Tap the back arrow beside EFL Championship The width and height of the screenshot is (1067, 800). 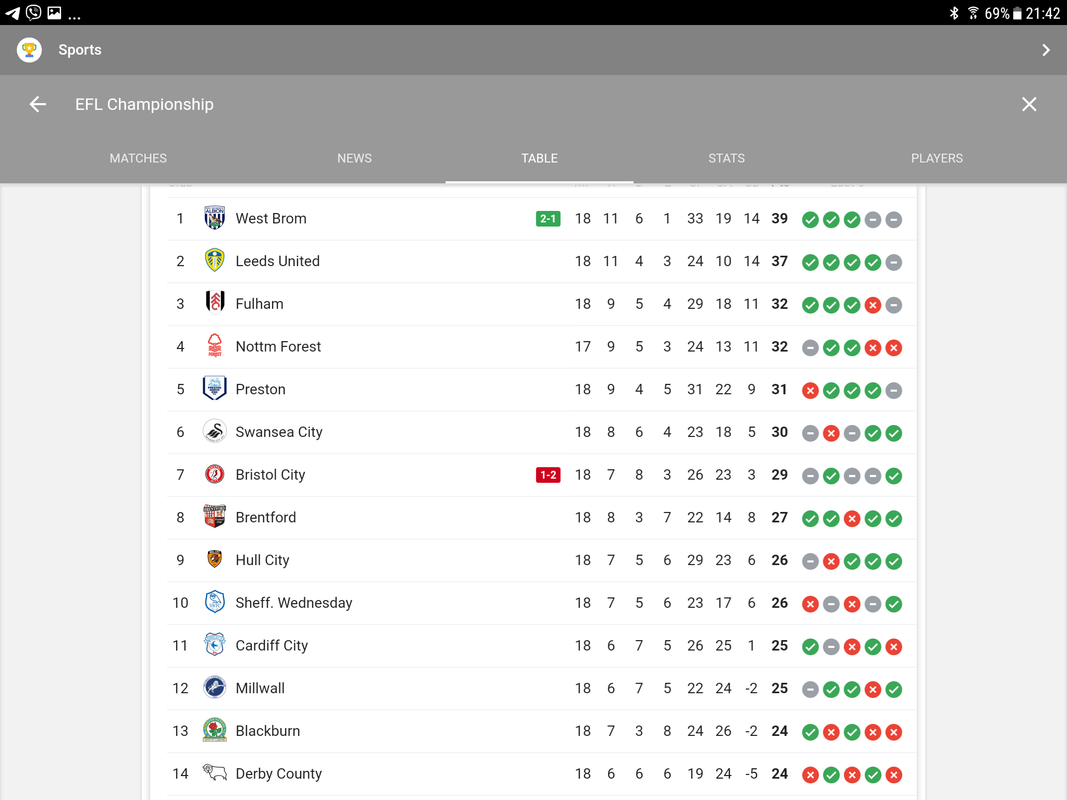click(x=37, y=104)
